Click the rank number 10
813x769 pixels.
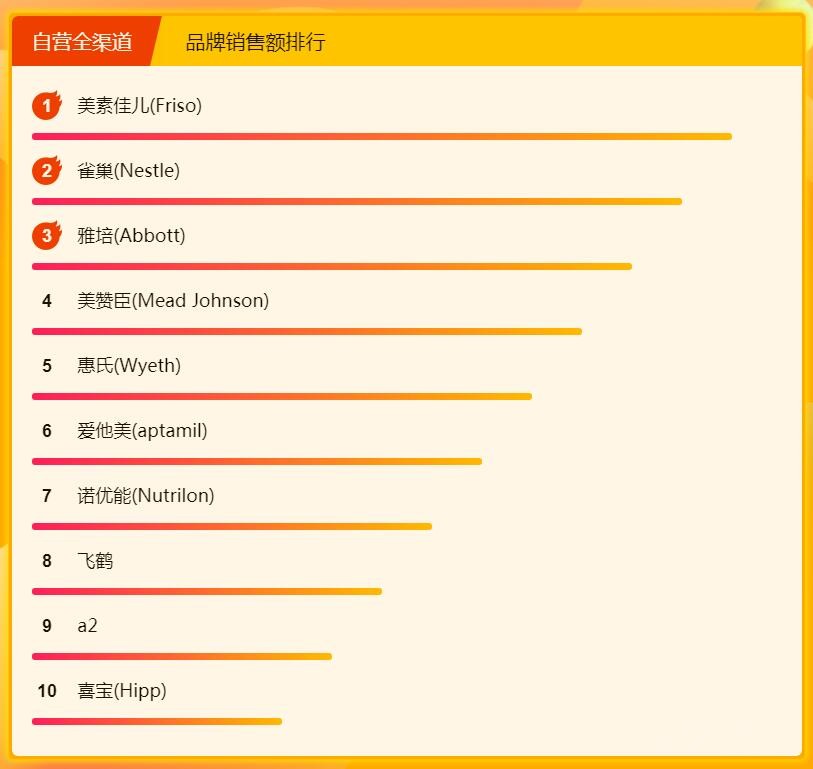(x=47, y=691)
